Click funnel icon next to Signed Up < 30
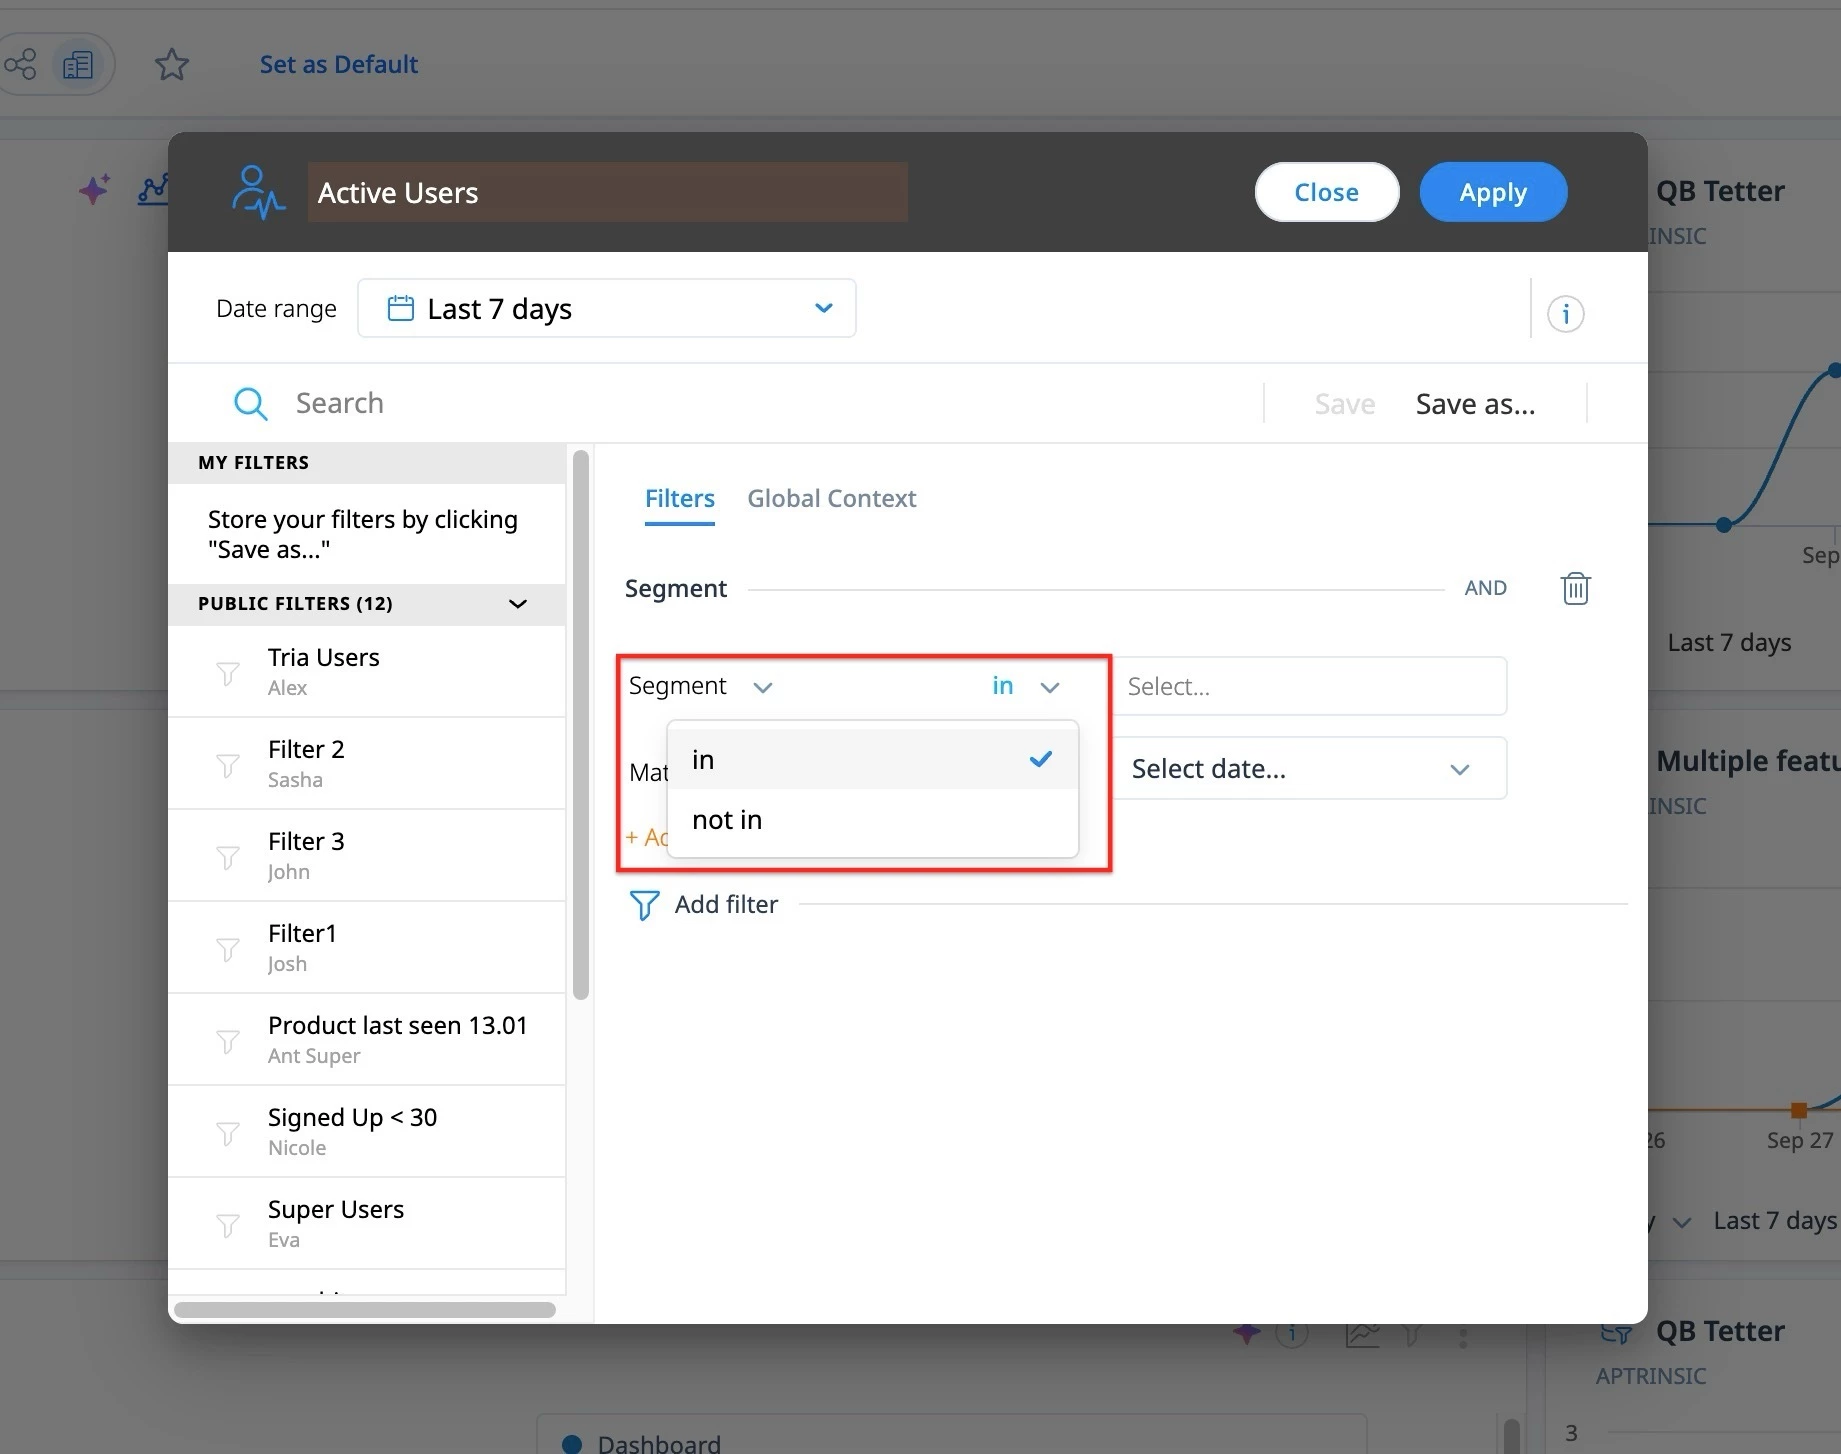This screenshot has width=1841, height=1454. coord(228,1133)
